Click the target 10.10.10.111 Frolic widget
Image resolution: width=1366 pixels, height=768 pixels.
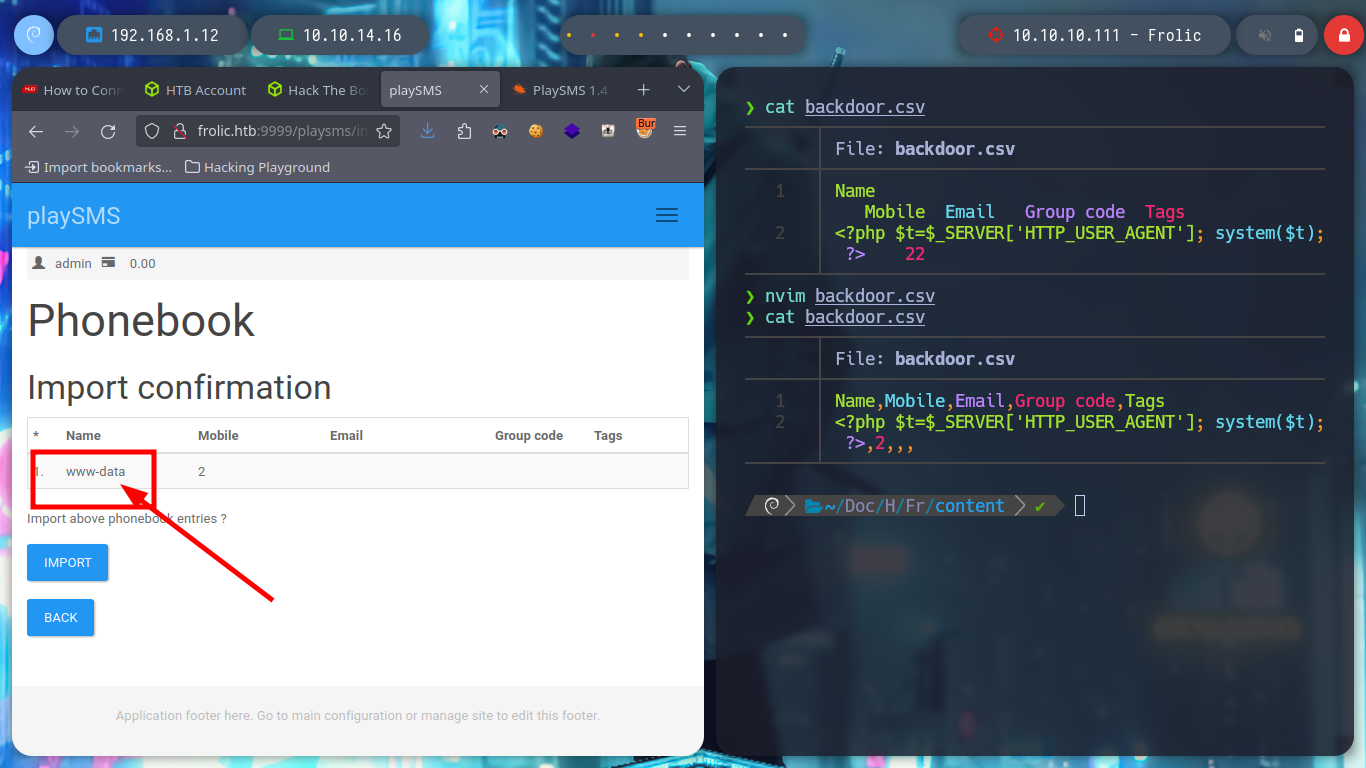pos(1094,35)
